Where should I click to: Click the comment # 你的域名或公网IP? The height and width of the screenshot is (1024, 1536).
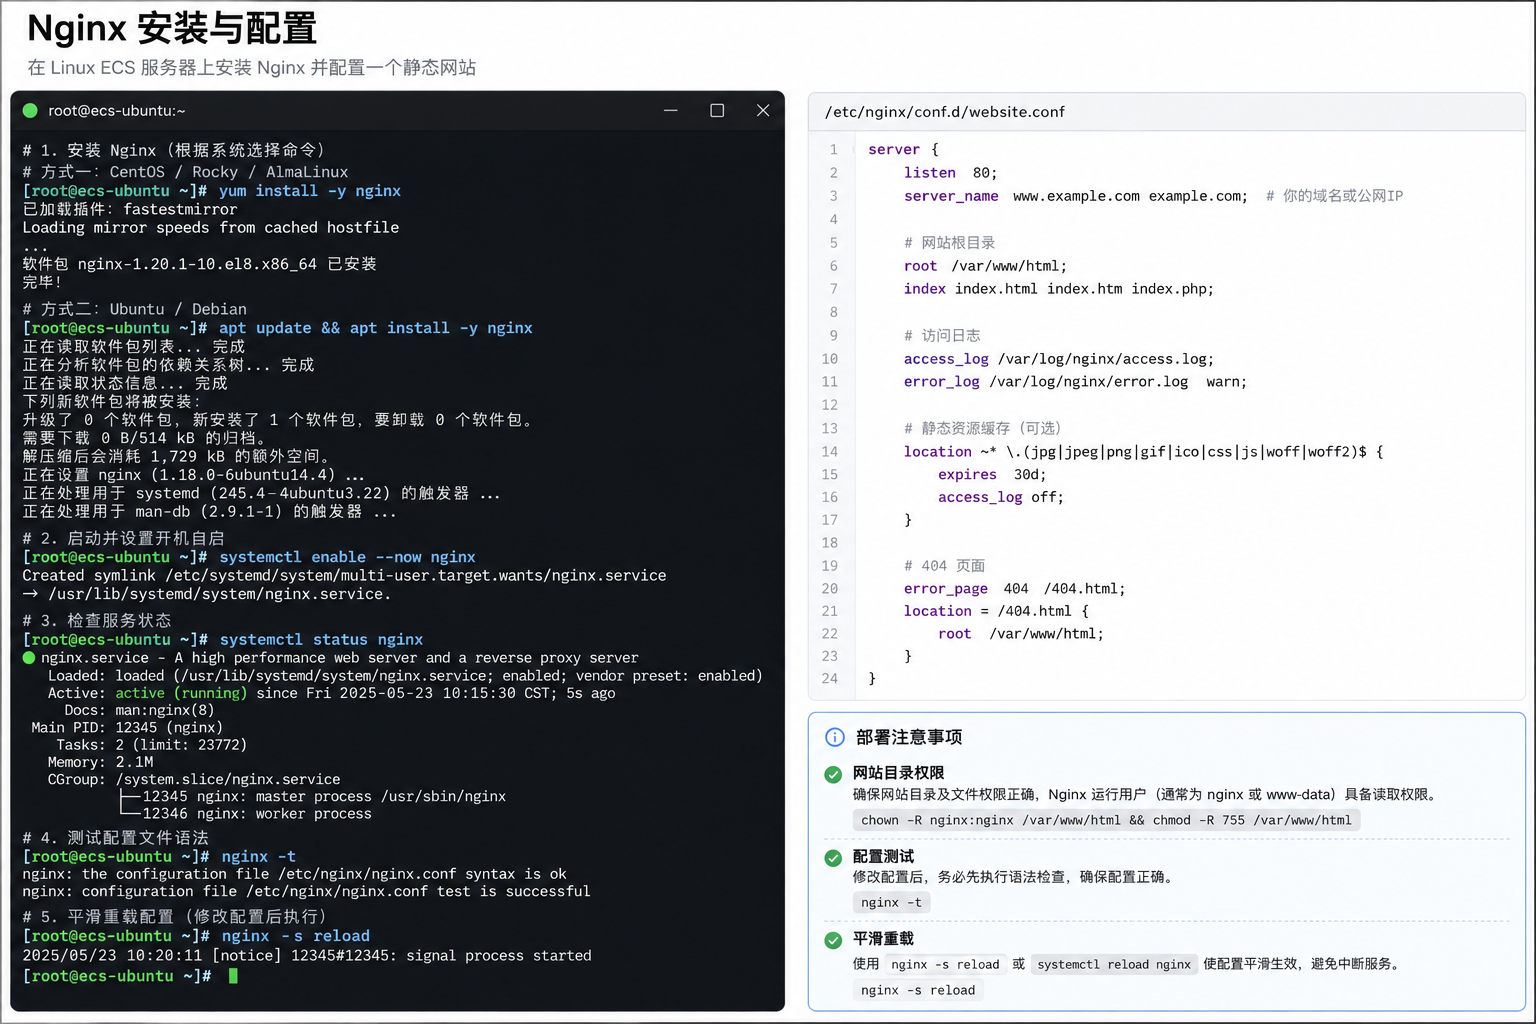pyautogui.click(x=1334, y=196)
